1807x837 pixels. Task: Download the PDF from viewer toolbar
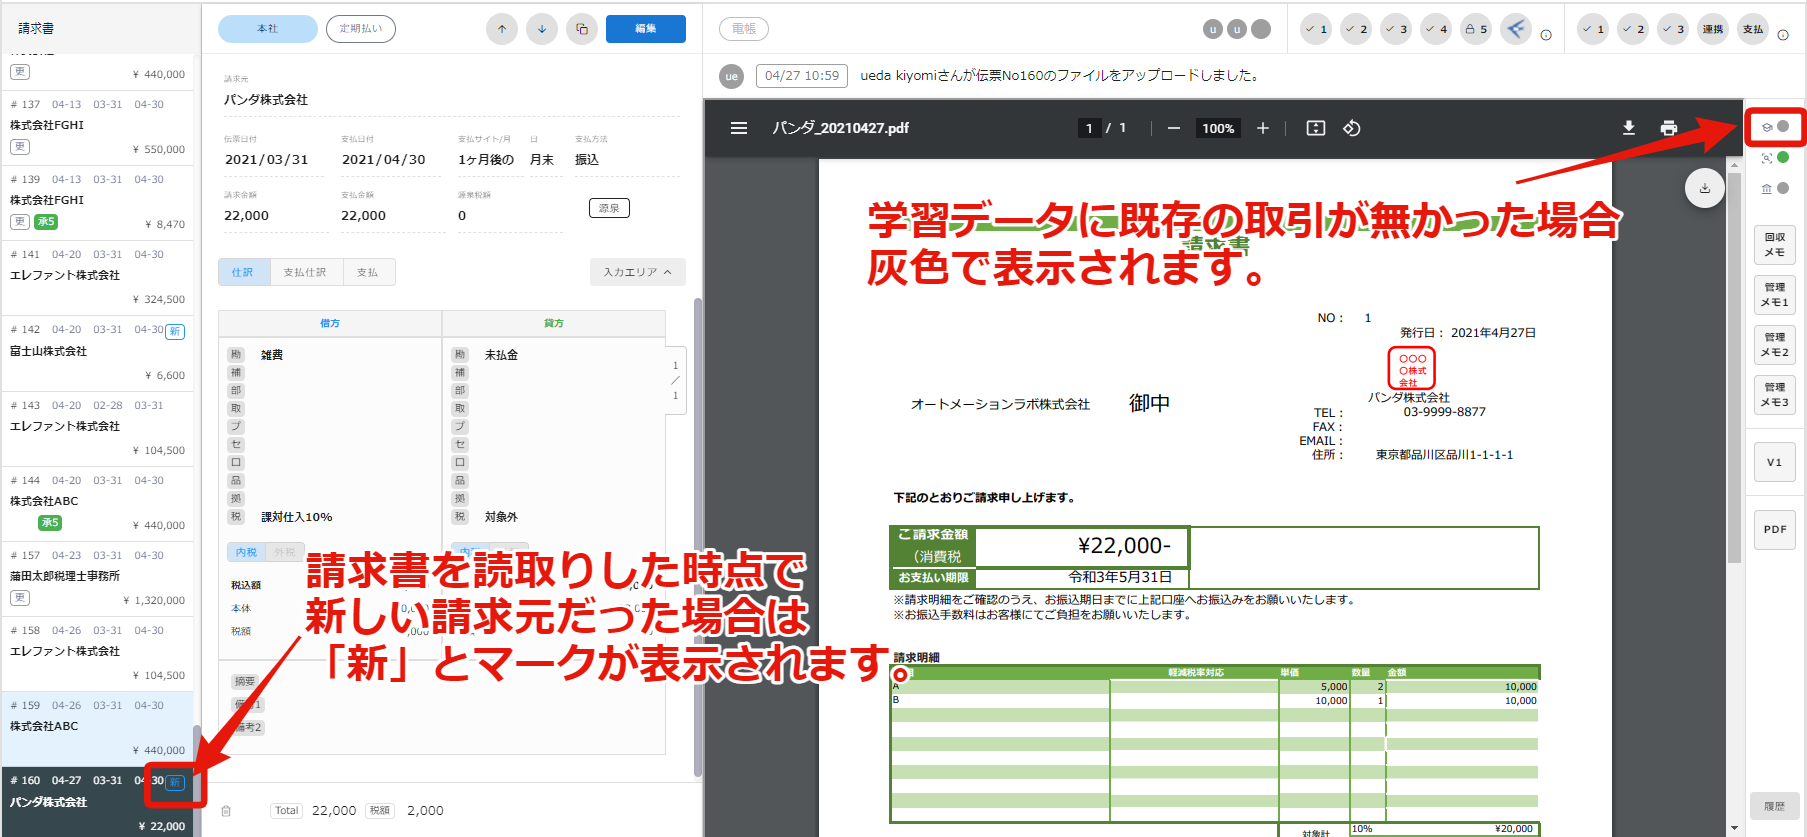pos(1629,128)
